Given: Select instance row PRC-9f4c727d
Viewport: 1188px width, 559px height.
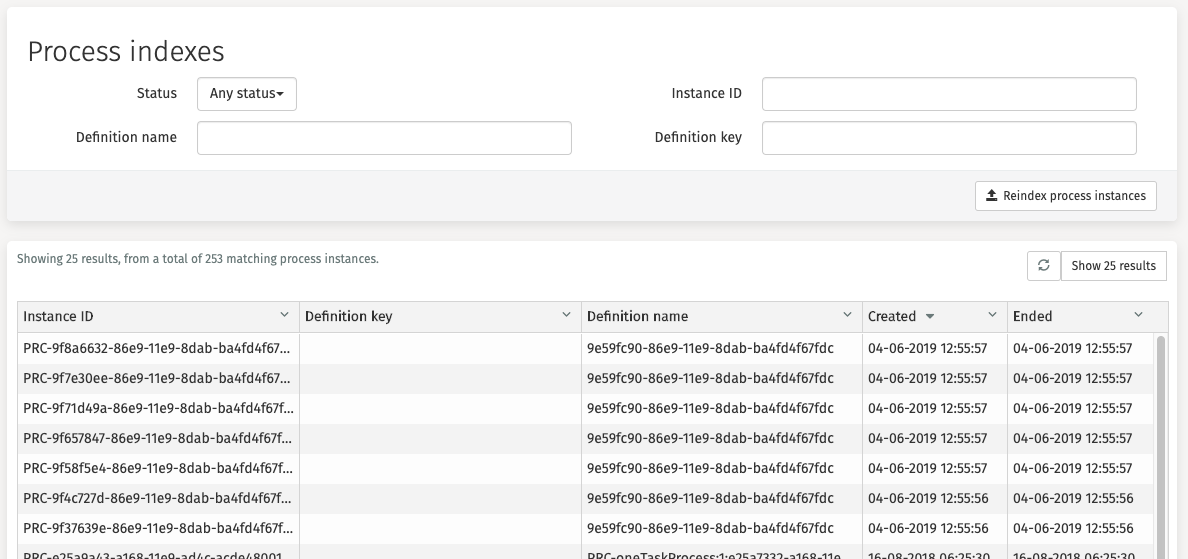Looking at the screenshot, I should coord(585,498).
